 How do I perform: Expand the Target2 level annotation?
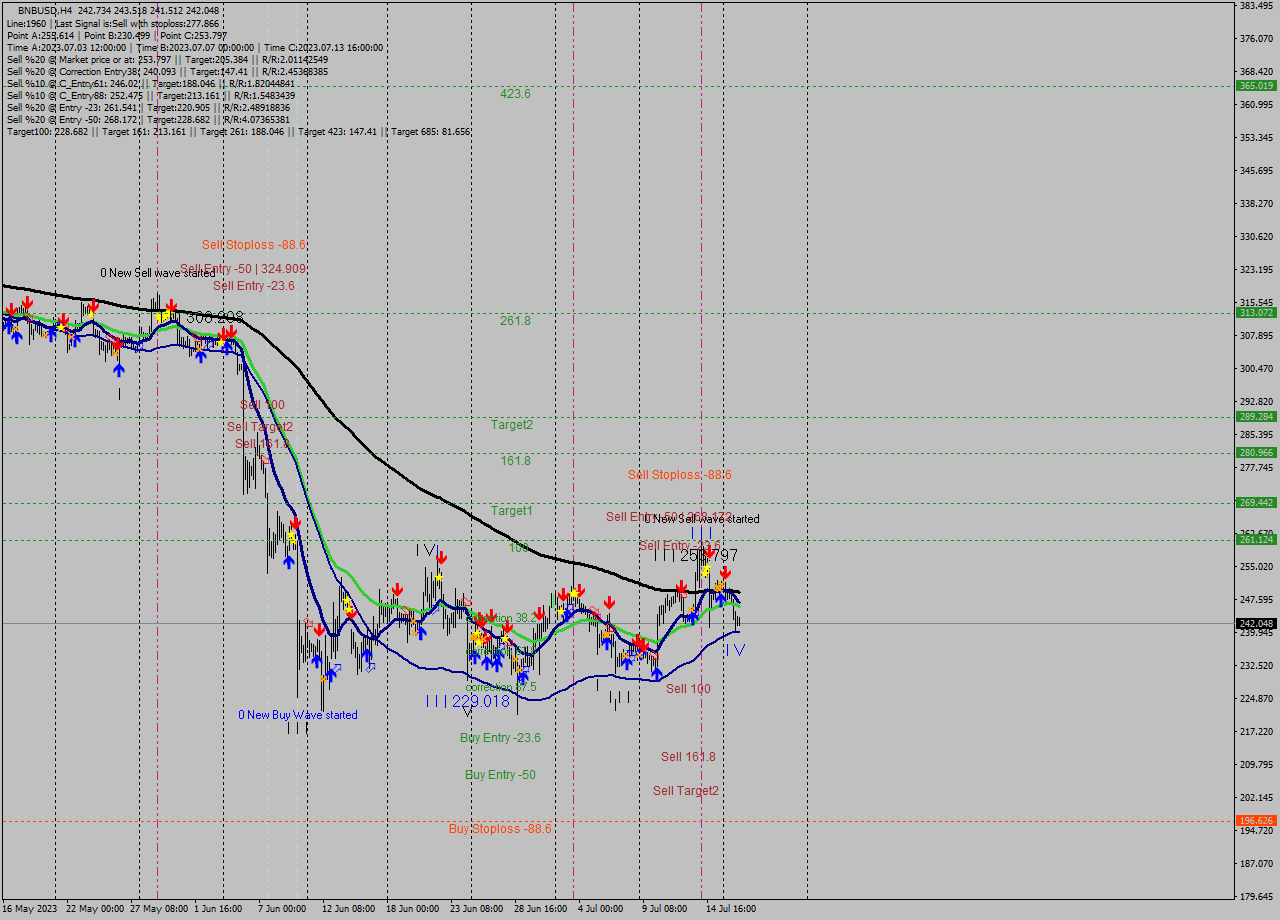point(513,425)
